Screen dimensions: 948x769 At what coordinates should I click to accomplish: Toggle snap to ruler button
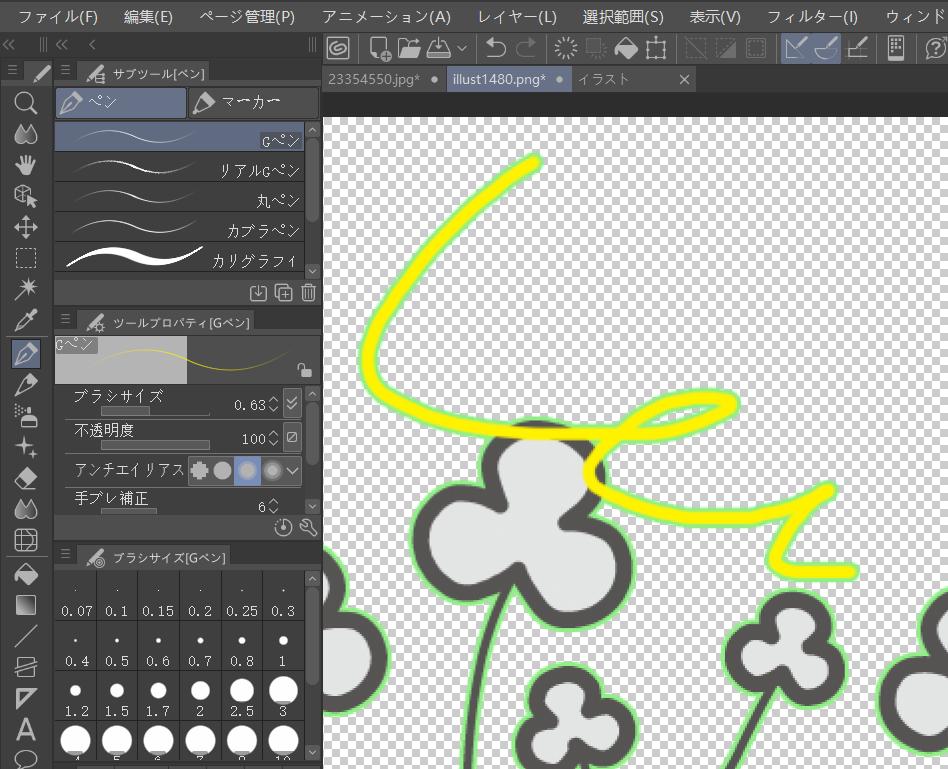795,48
